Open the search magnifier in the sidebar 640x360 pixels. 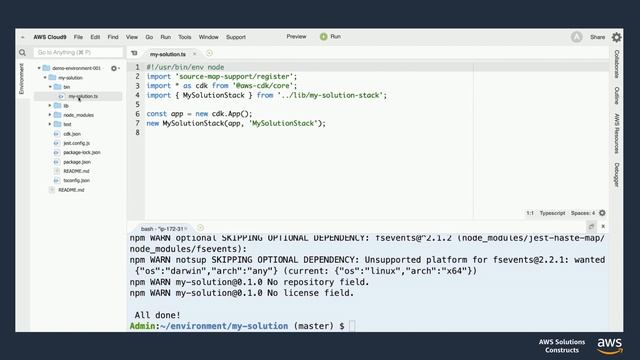(22, 53)
